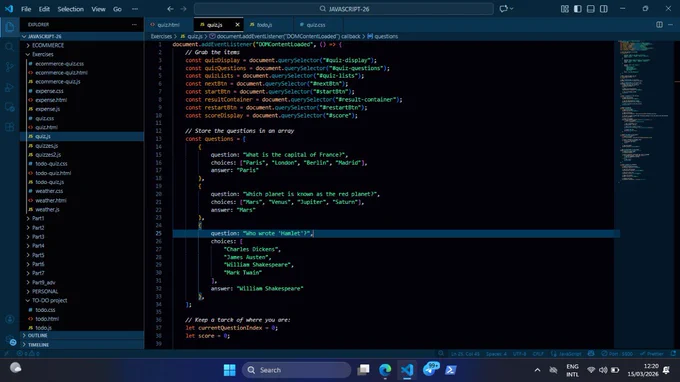Screen dimensions: 680x382
Task: Collapse the TO-DO project folder
Action: point(82,300)
